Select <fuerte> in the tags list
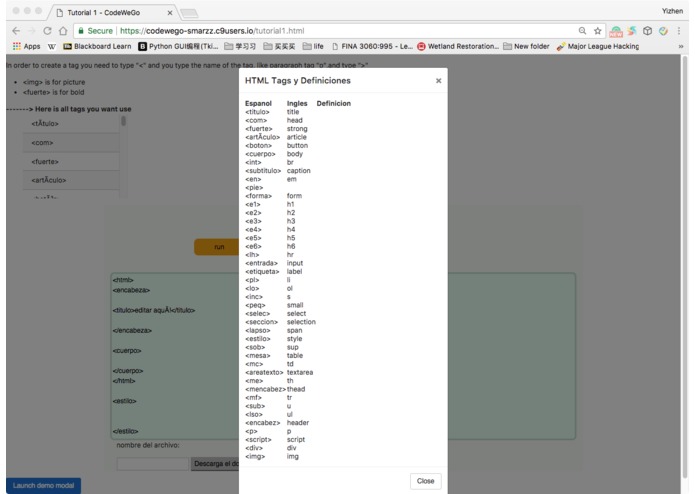Screen dimensions: 695x494 [71, 162]
